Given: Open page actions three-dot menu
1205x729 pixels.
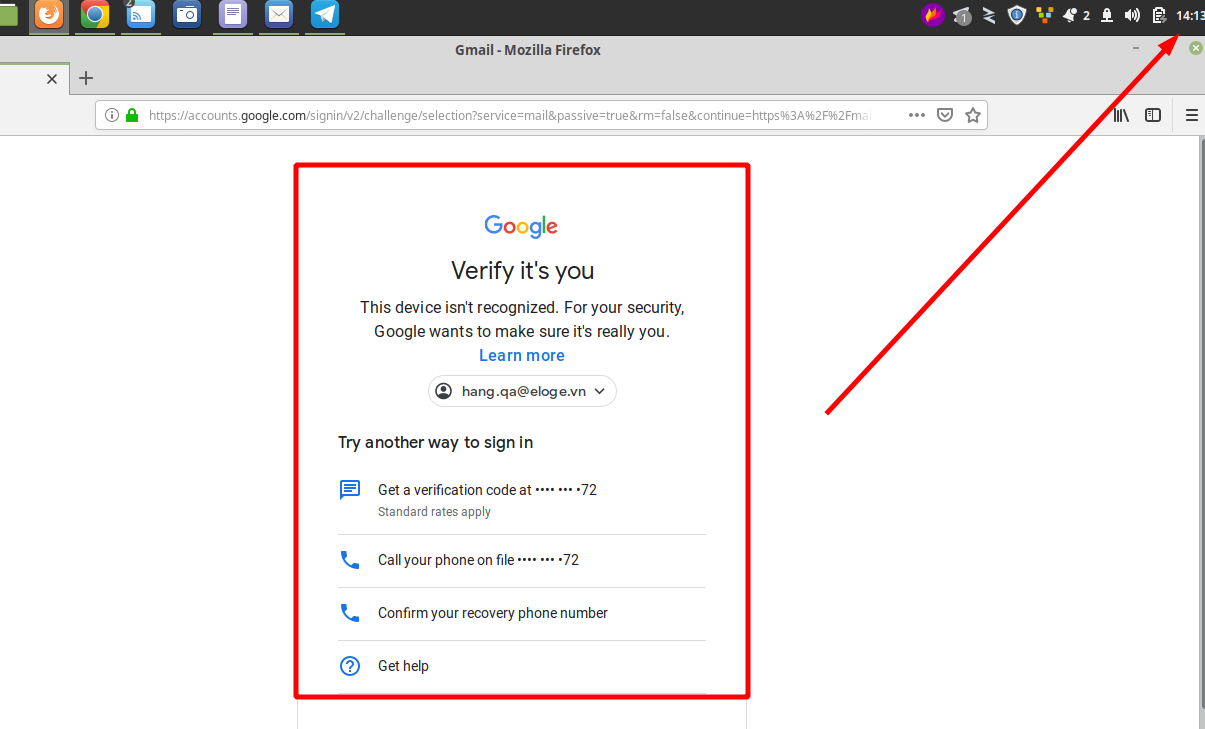Looking at the screenshot, I should click(917, 115).
